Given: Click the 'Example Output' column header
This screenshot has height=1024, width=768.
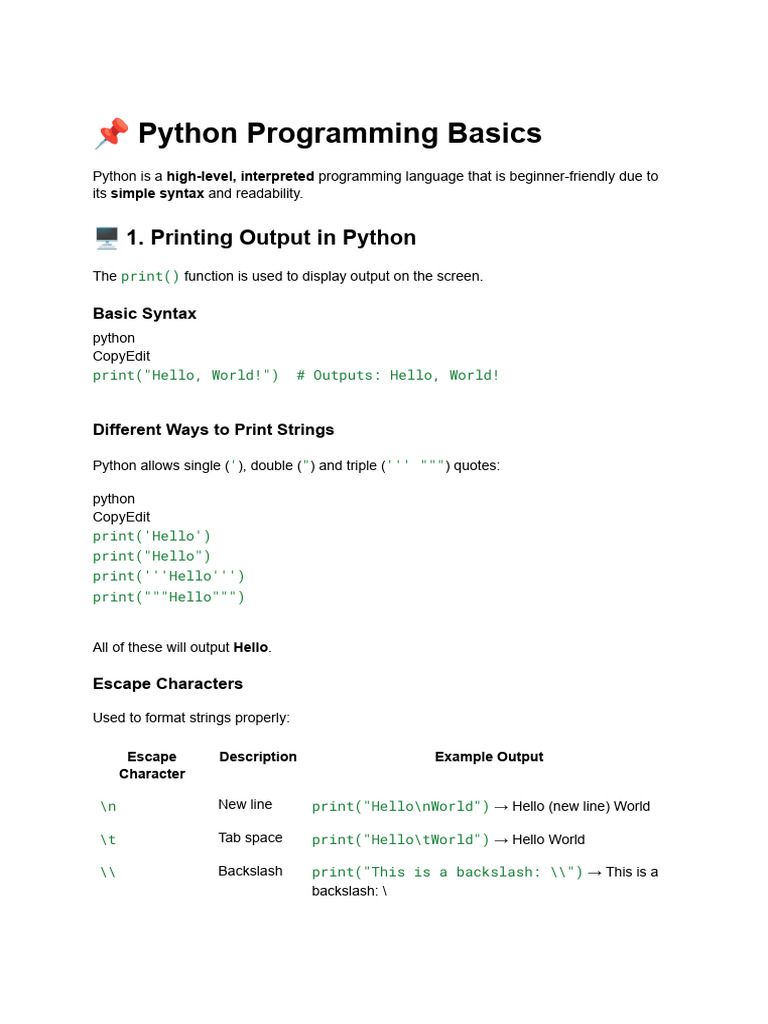Looking at the screenshot, I should pos(489,757).
